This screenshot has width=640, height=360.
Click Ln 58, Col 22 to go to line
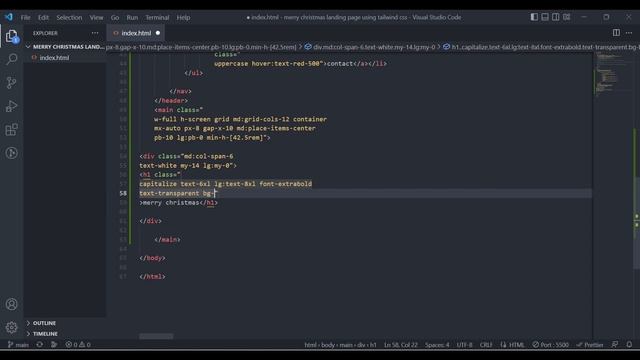point(400,345)
